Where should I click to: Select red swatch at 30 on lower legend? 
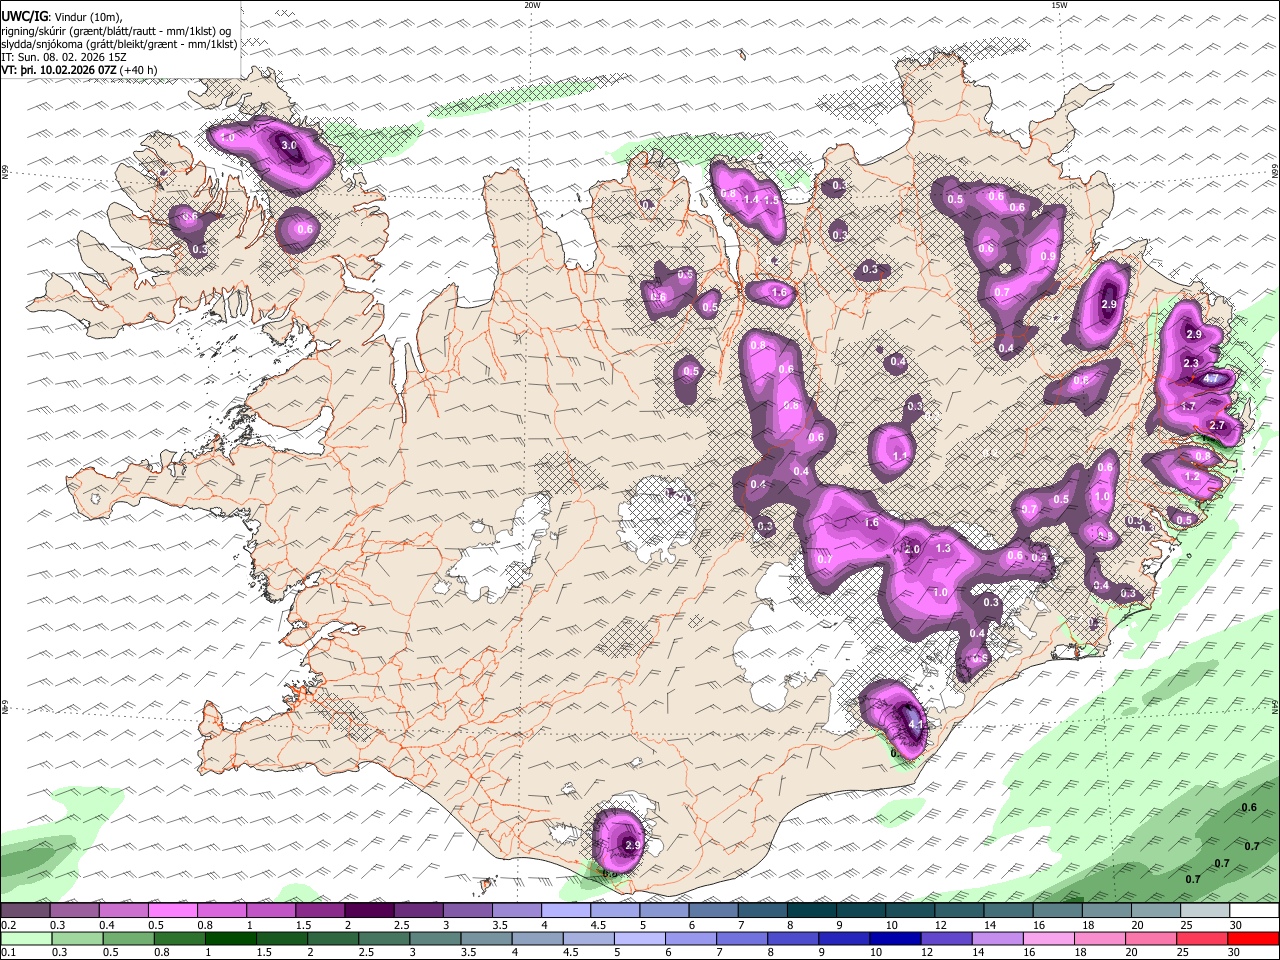click(x=1254, y=939)
